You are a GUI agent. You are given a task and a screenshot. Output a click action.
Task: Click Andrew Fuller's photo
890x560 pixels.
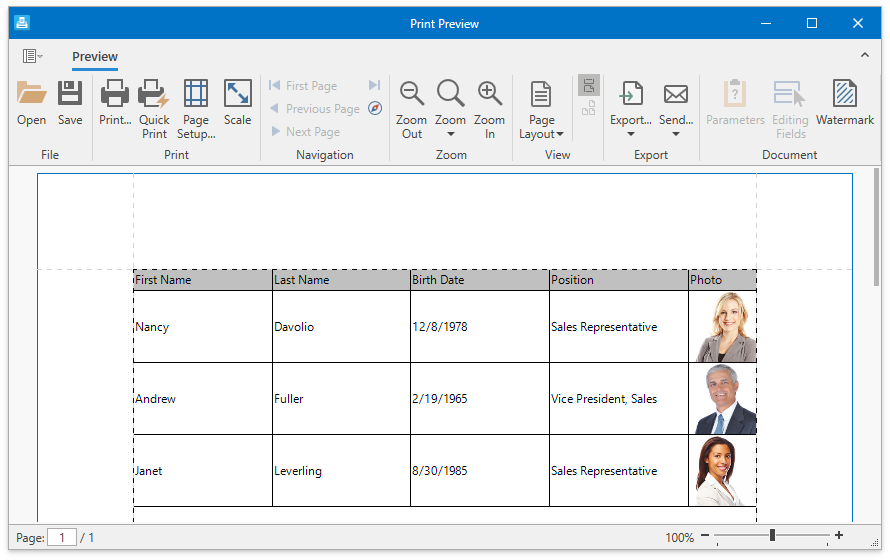point(723,399)
